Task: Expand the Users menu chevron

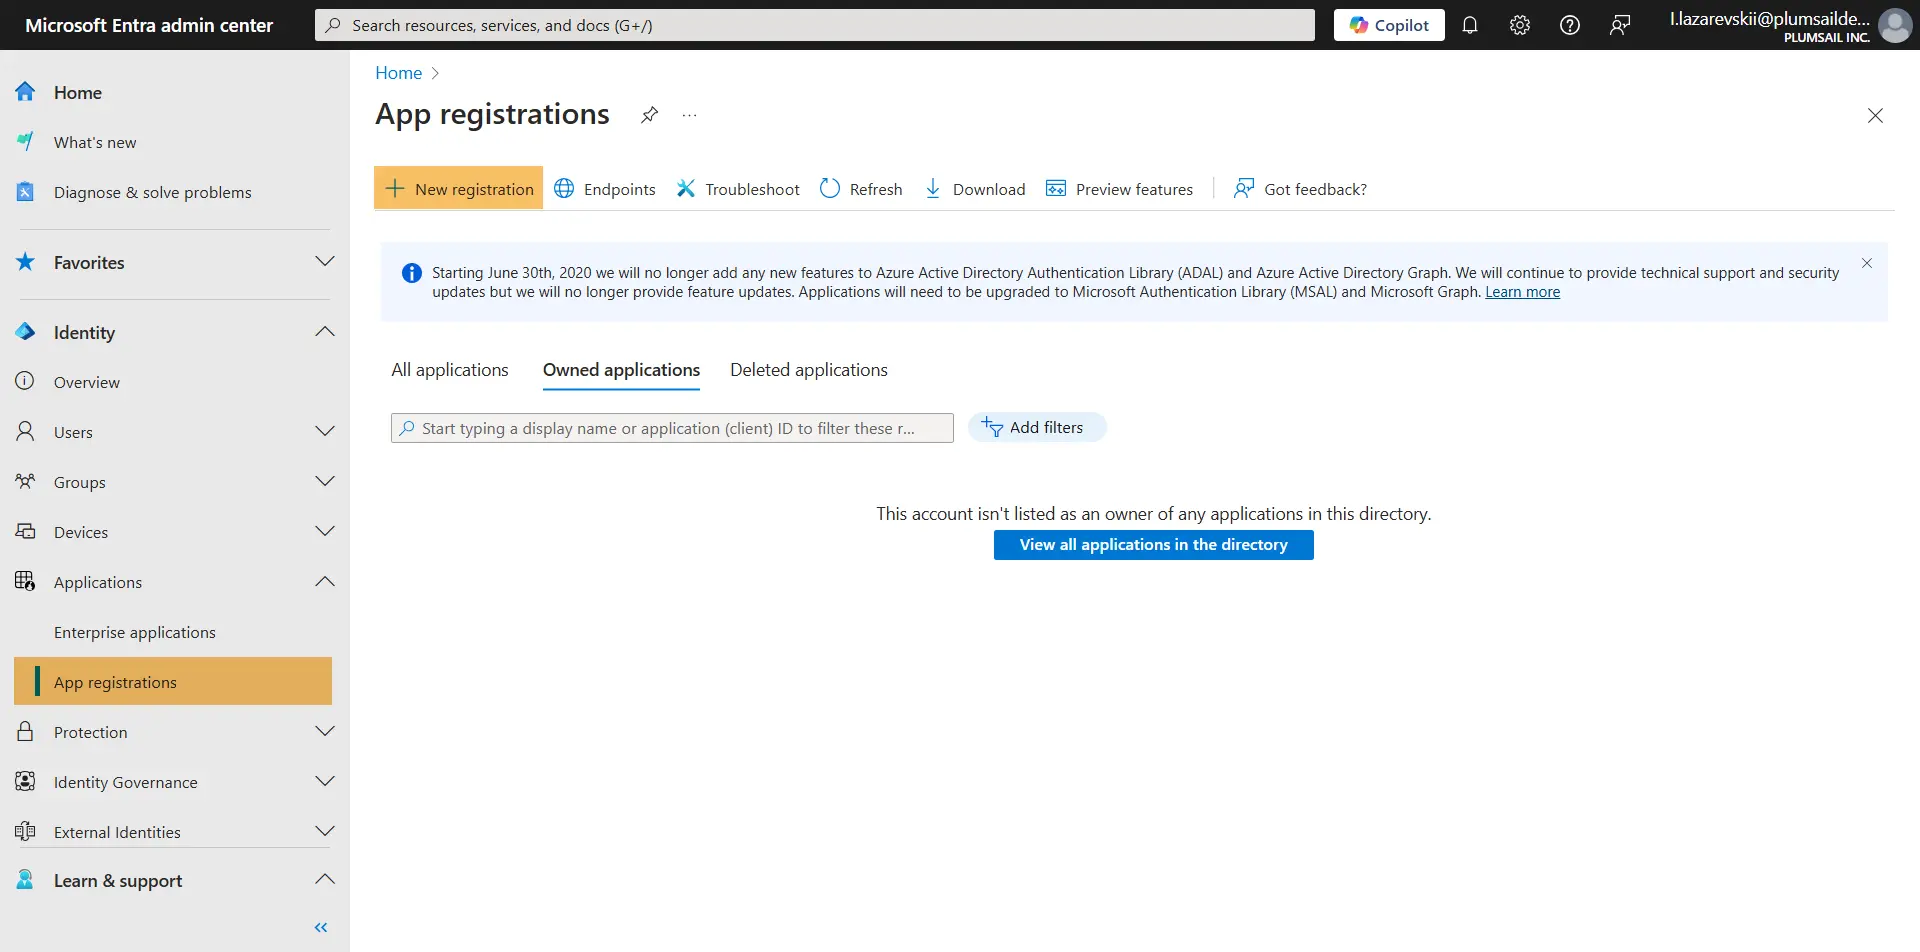Action: click(x=325, y=431)
